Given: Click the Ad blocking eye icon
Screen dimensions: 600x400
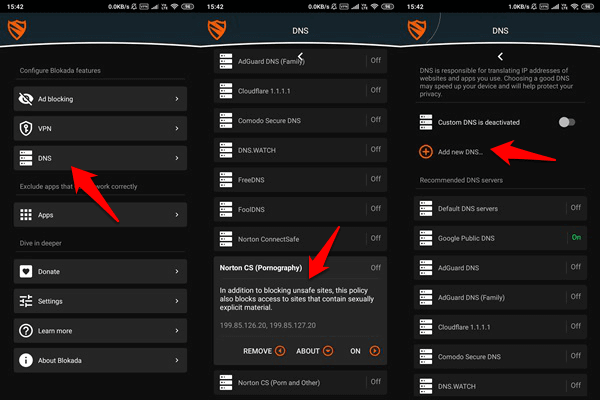Looking at the screenshot, I should coord(26,100).
